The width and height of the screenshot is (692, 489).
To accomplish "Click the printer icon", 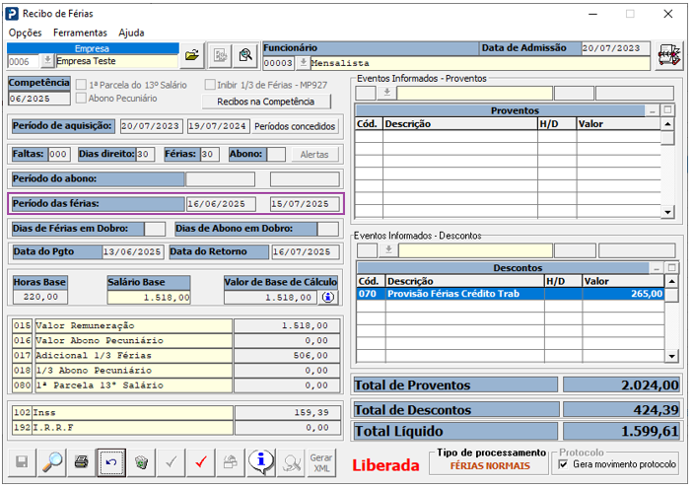I will (x=81, y=462).
